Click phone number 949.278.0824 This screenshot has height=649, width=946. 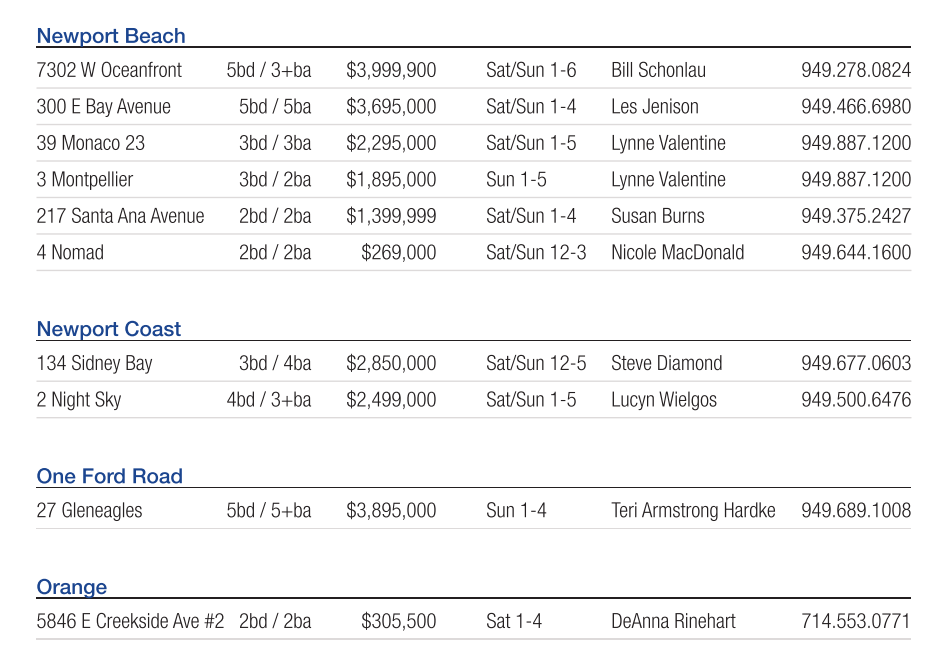coord(855,70)
